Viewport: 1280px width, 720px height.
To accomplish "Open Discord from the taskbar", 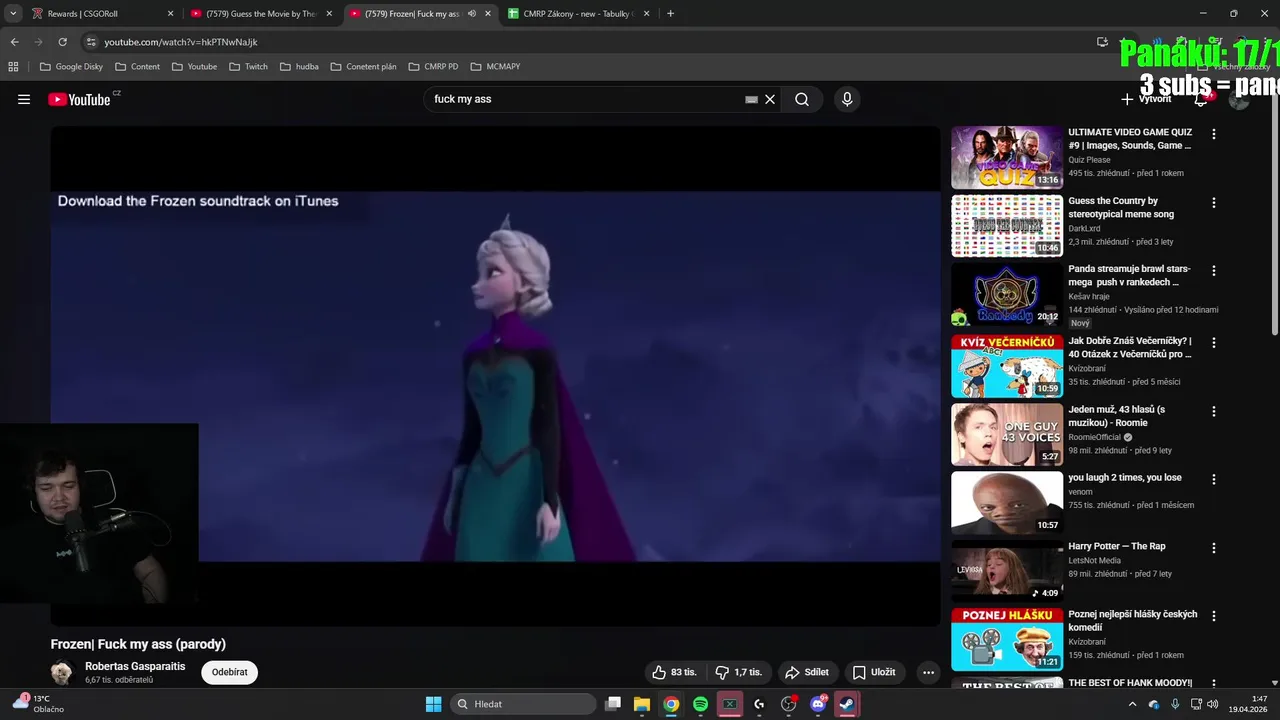I will point(818,704).
